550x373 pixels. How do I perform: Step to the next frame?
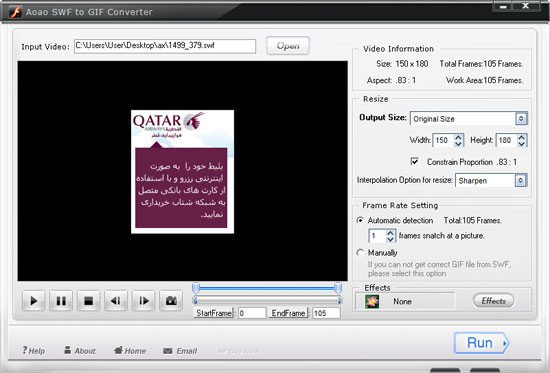tap(143, 301)
